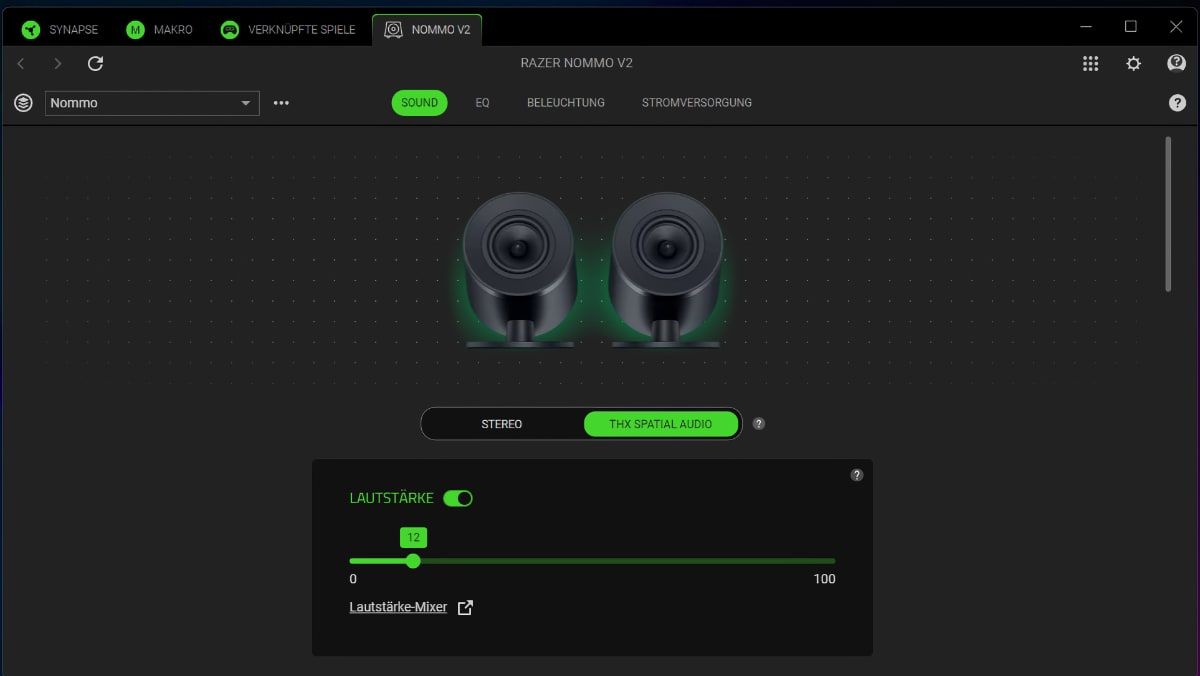1200x676 pixels.
Task: Open the three-dot profile options menu
Action: point(281,103)
